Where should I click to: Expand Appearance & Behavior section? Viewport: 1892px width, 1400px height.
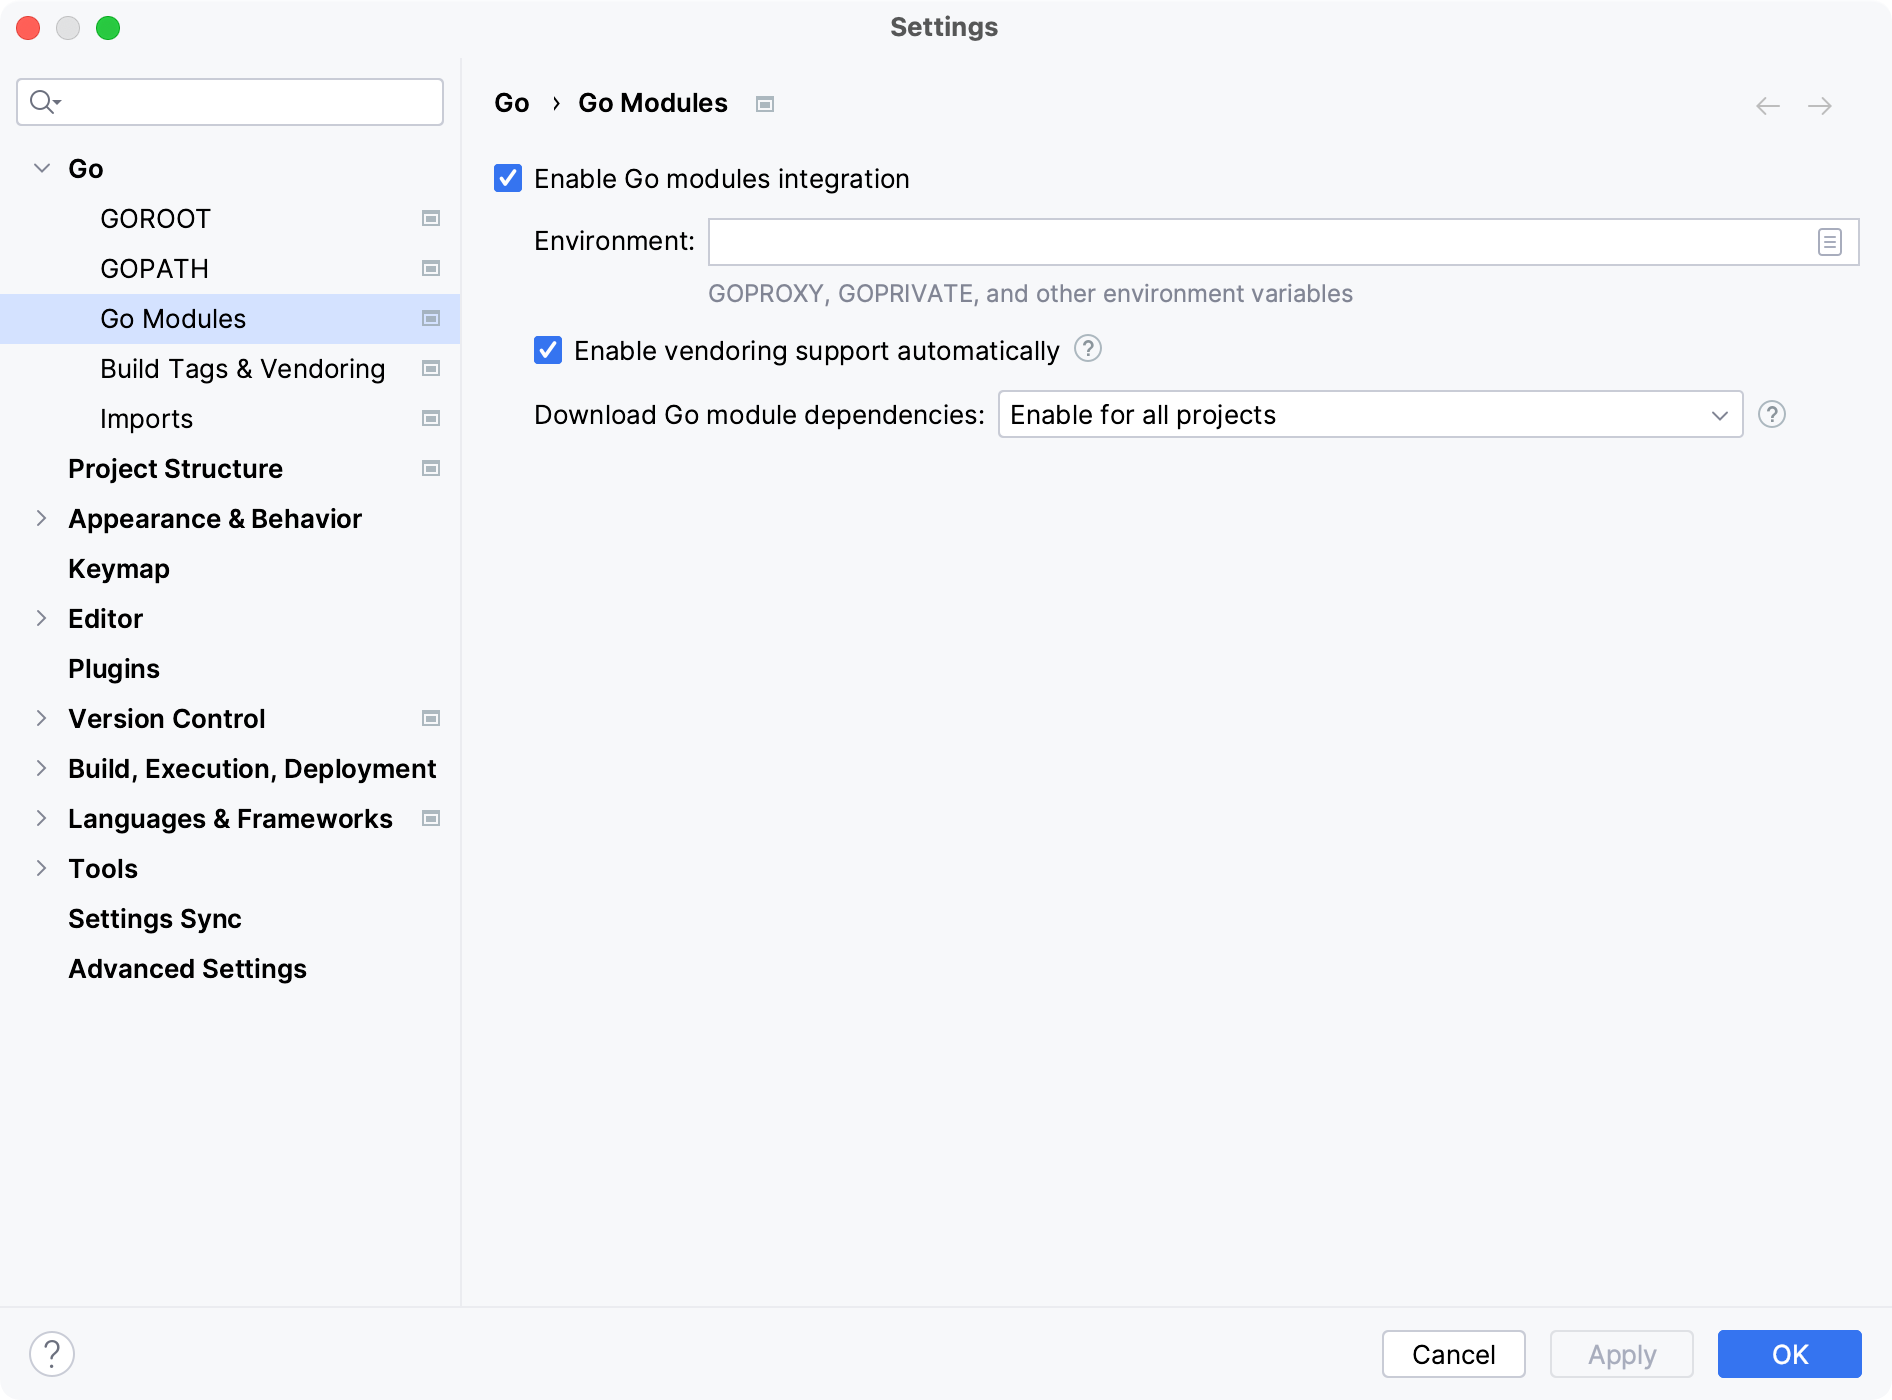click(x=42, y=518)
